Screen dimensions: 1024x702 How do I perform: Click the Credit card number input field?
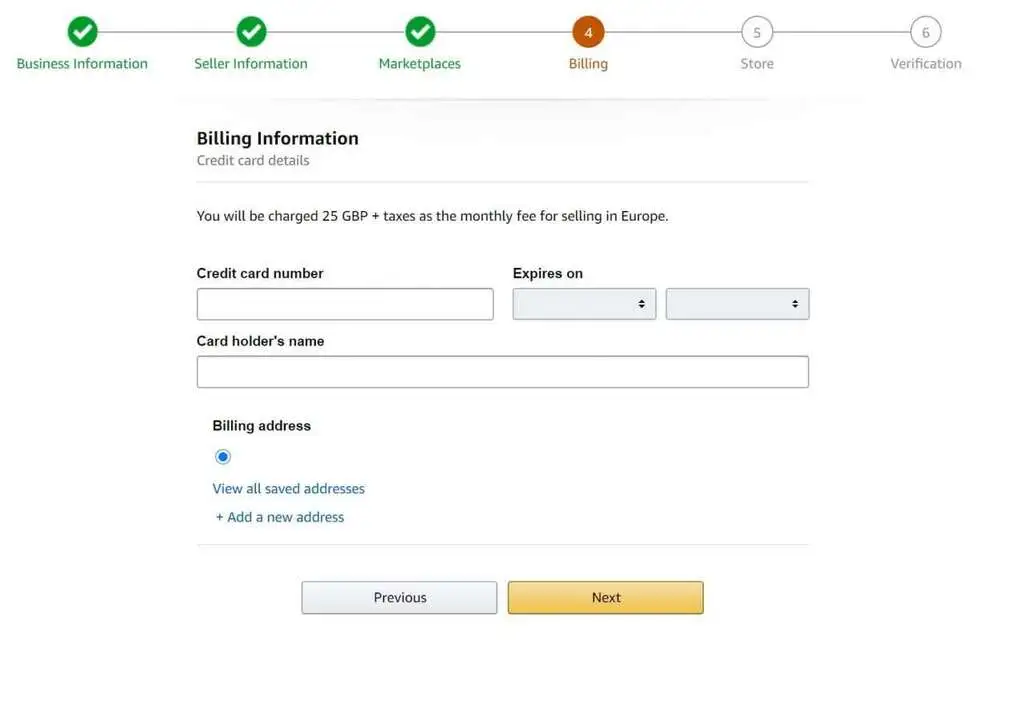coord(345,303)
